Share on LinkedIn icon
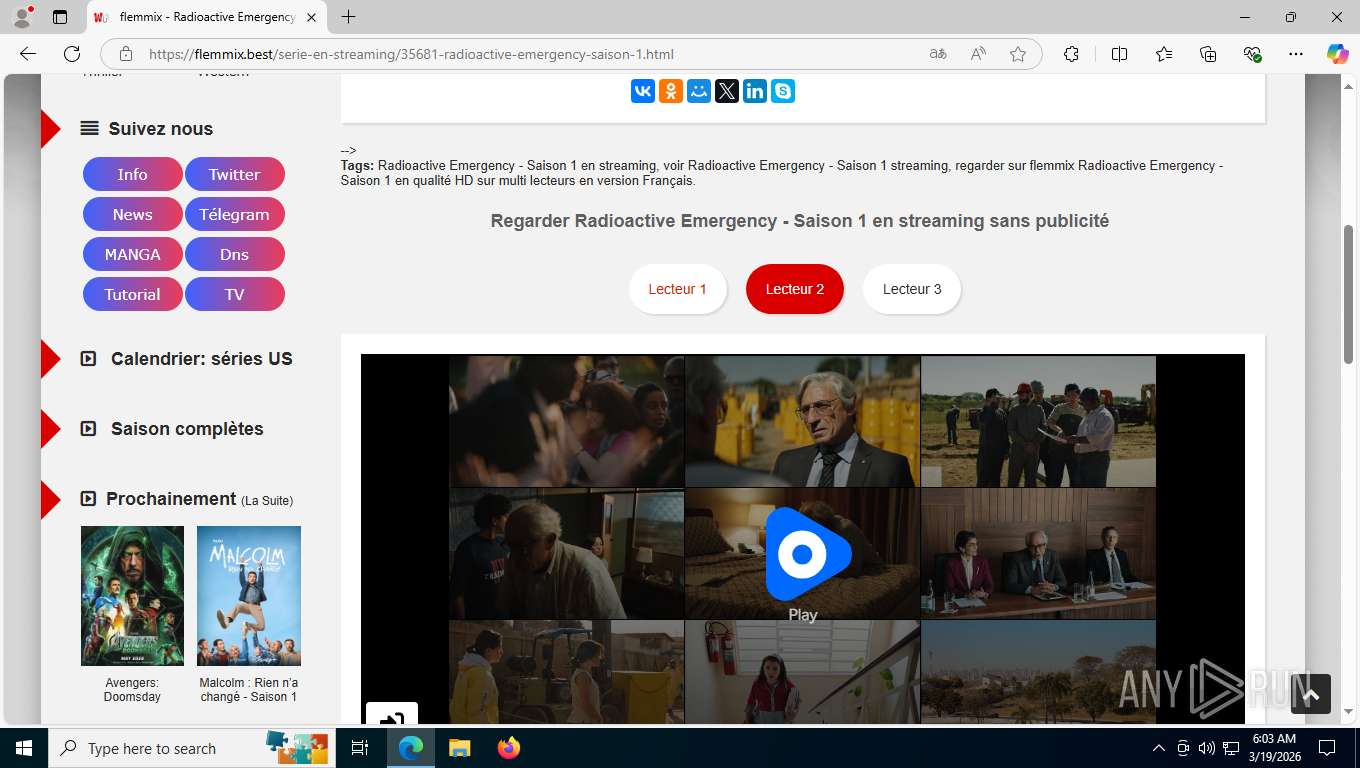 (755, 91)
